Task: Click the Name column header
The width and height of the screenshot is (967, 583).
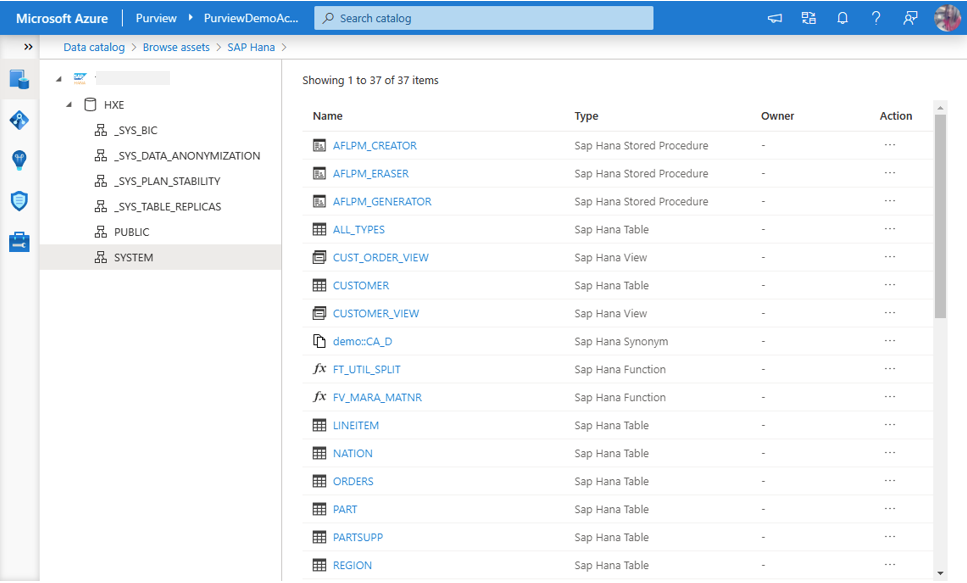Action: tap(327, 116)
